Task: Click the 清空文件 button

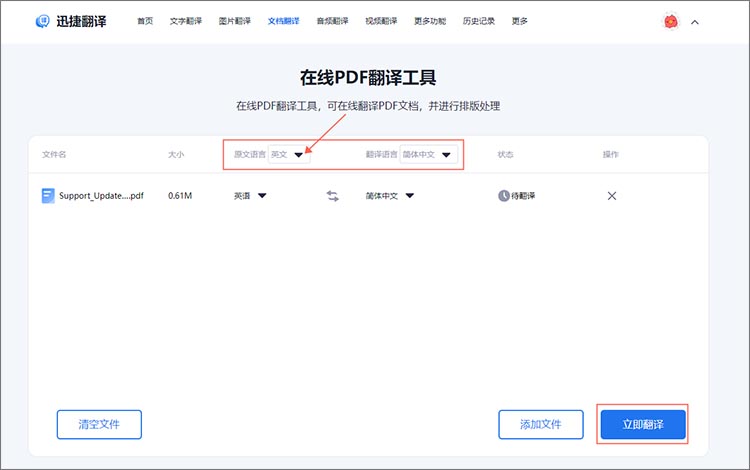Action: coord(99,424)
